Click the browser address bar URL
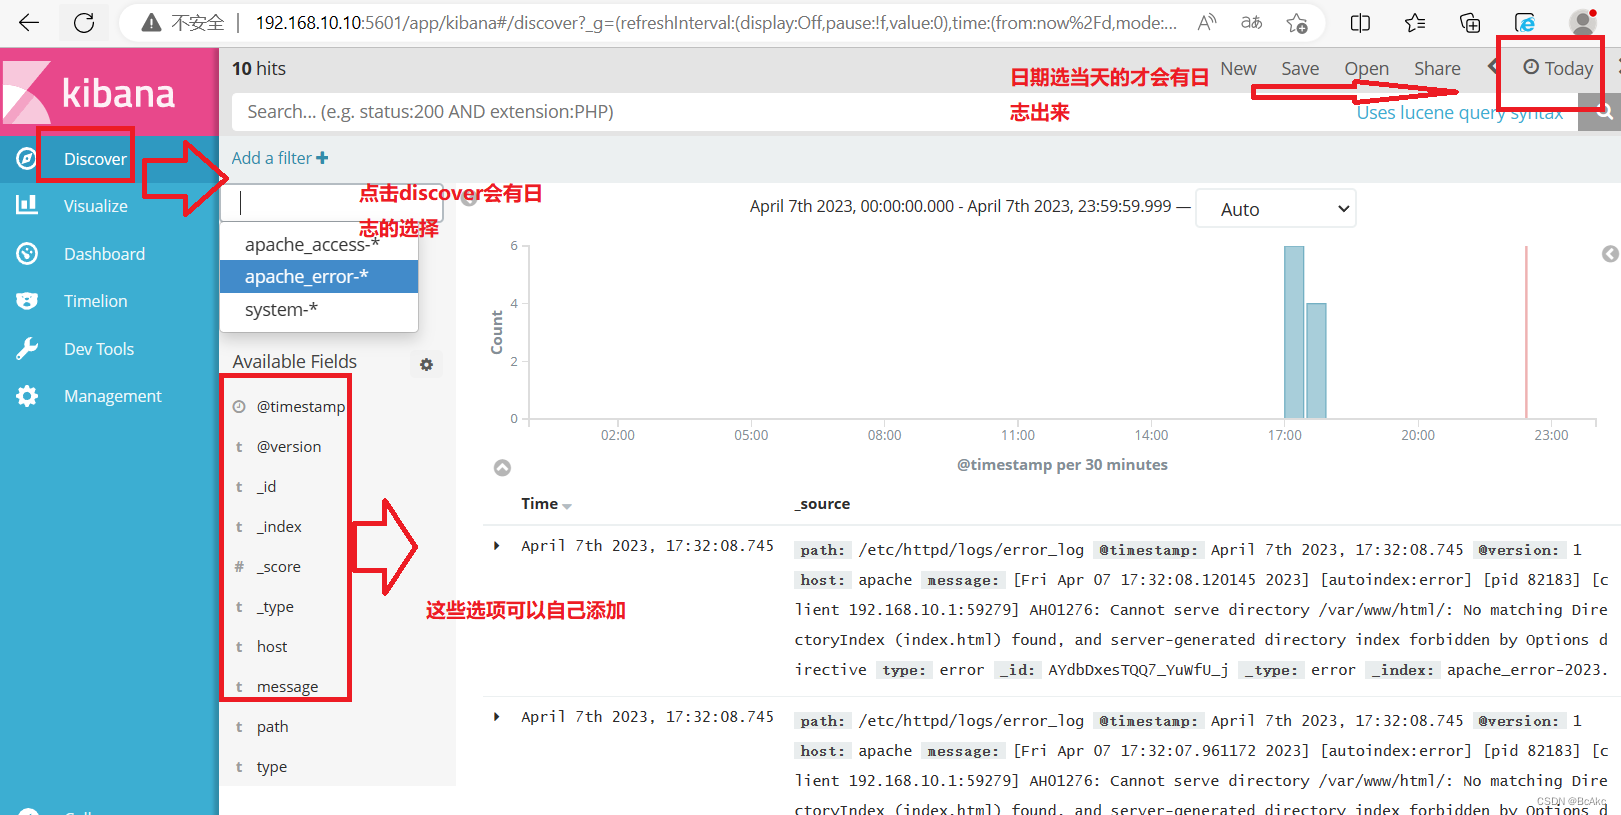Screen dimensions: 1621x815 pos(715,22)
